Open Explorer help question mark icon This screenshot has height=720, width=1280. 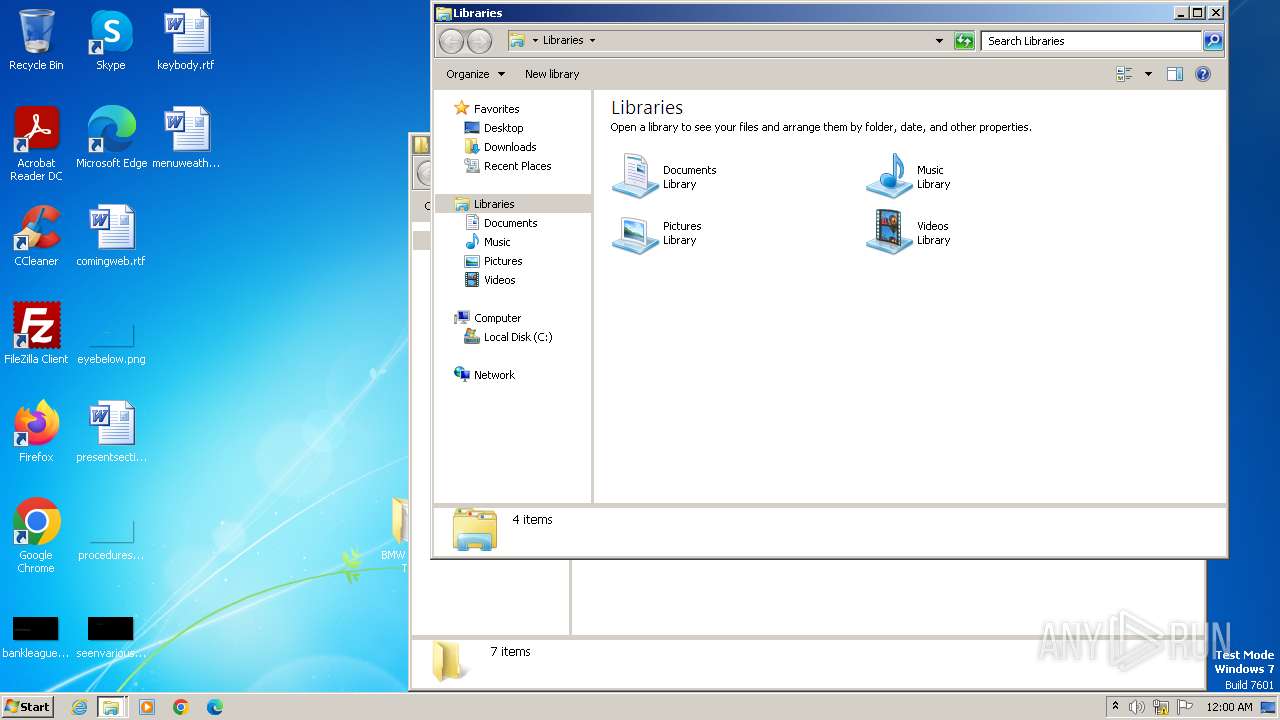(1203, 74)
